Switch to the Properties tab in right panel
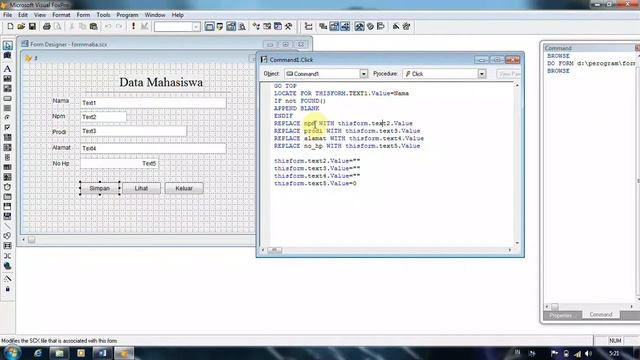 pyautogui.click(x=561, y=315)
